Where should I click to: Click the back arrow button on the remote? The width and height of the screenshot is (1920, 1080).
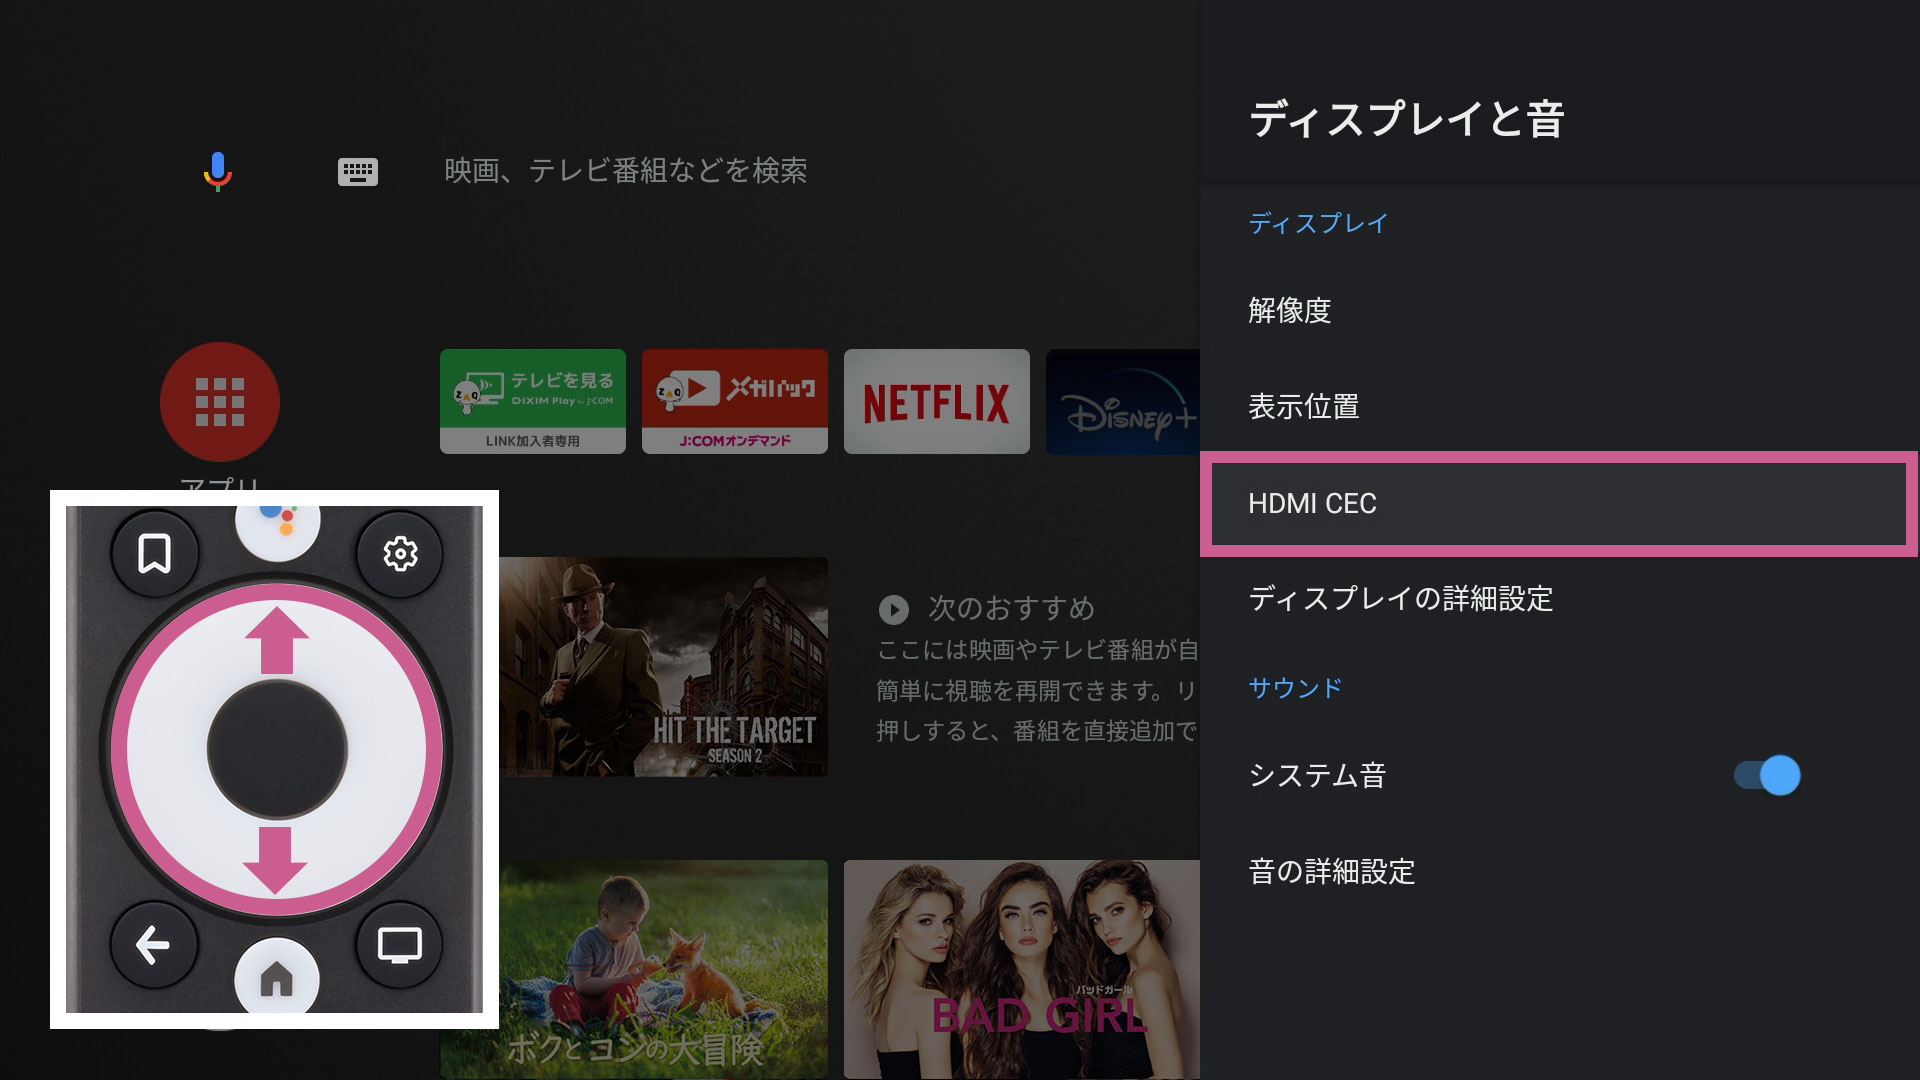point(153,945)
